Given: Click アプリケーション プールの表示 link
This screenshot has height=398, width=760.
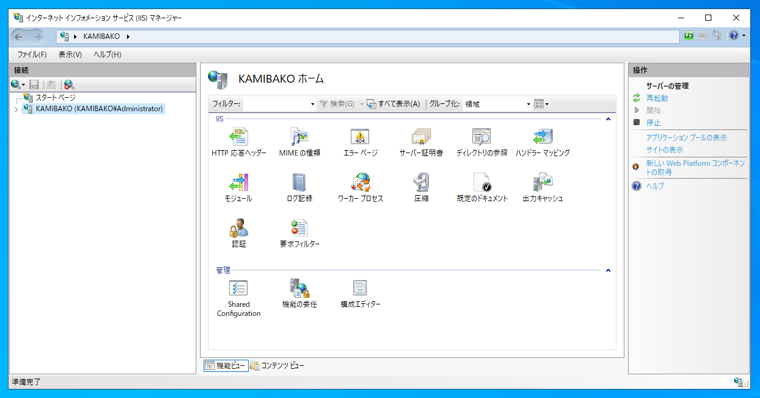Looking at the screenshot, I should 686,138.
